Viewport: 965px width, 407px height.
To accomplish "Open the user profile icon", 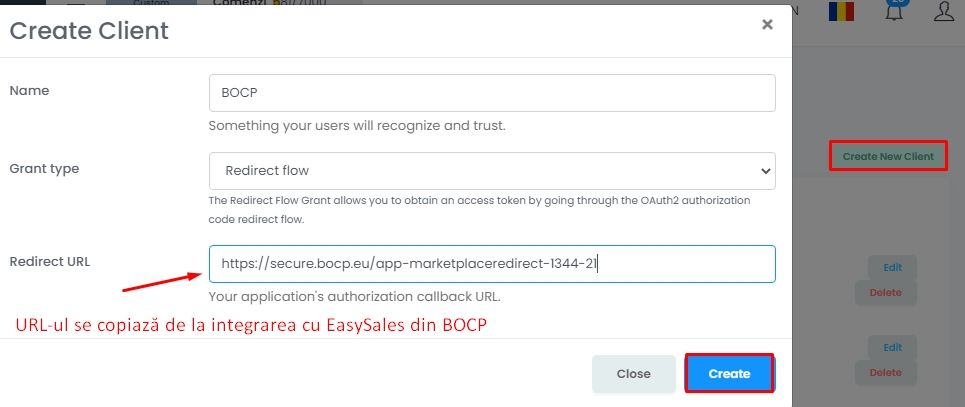I will 943,11.
